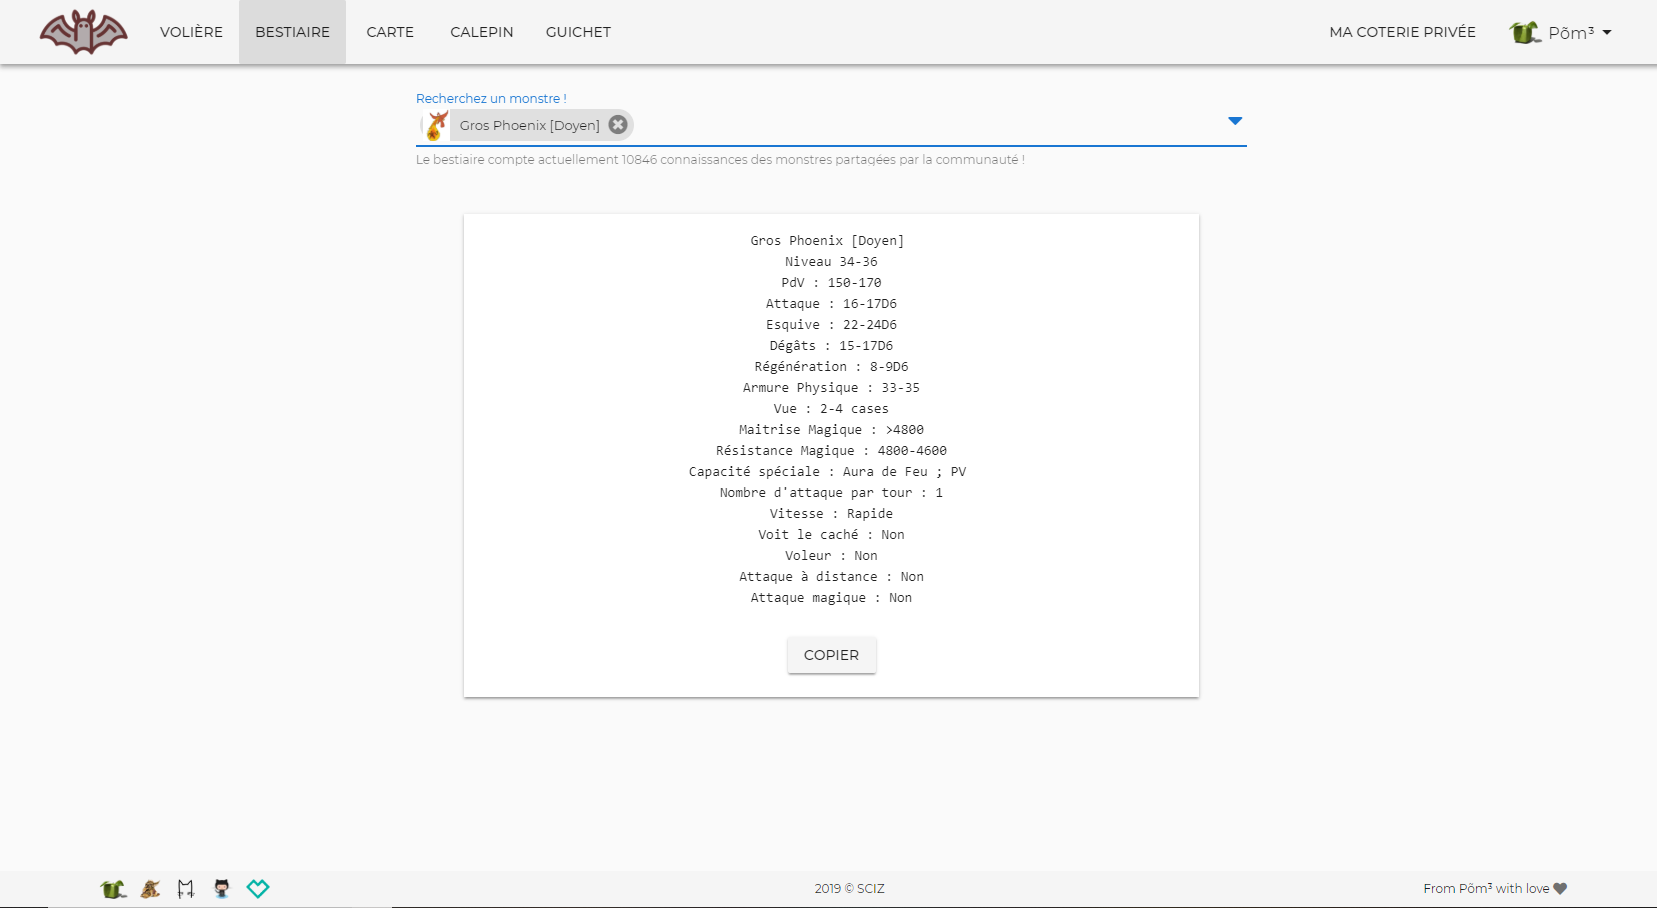This screenshot has height=908, width=1657.
Task: Navigate to Guichet
Action: 578,32
